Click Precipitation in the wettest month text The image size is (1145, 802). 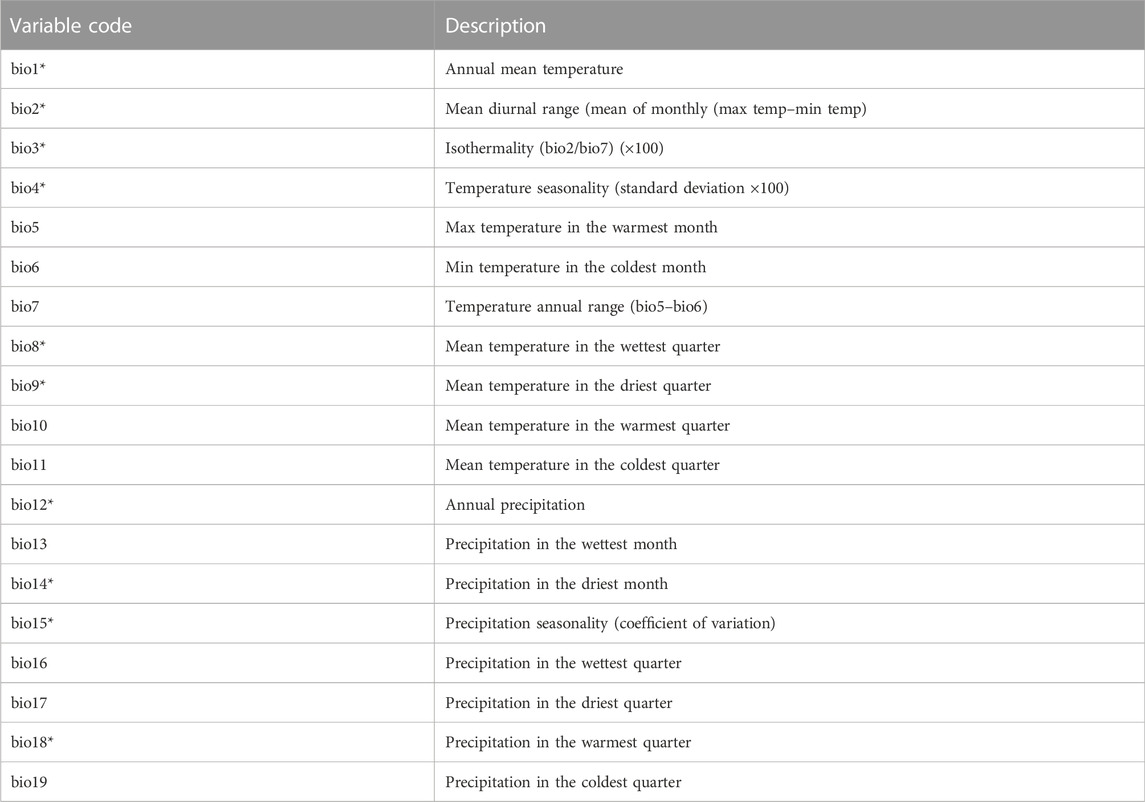tap(561, 544)
